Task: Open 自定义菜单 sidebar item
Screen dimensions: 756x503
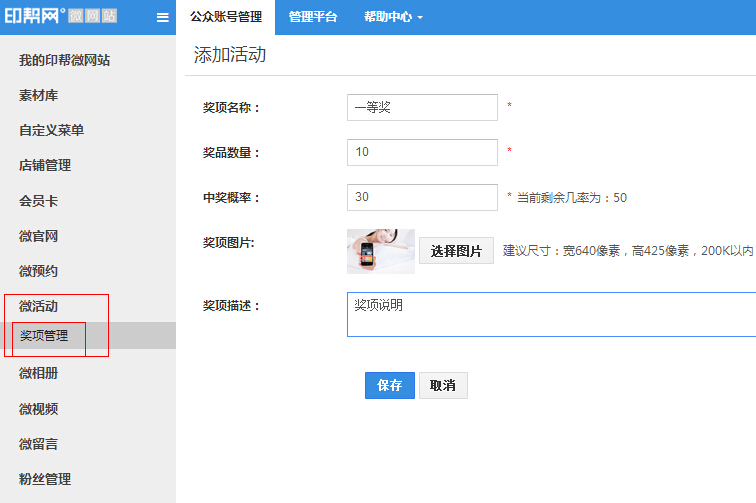Action: tap(51, 130)
